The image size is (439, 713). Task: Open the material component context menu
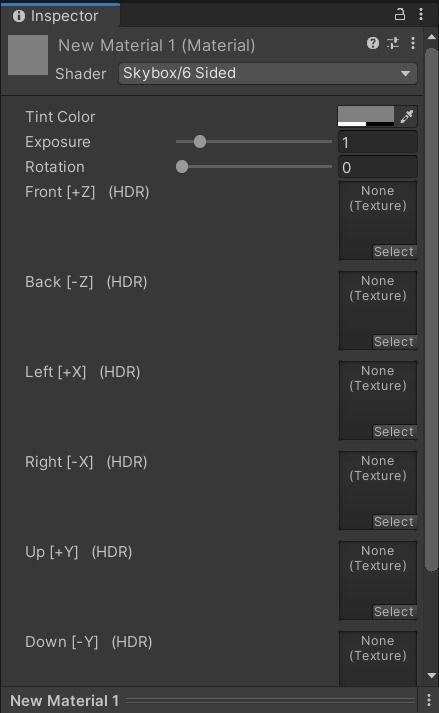tap(413, 43)
